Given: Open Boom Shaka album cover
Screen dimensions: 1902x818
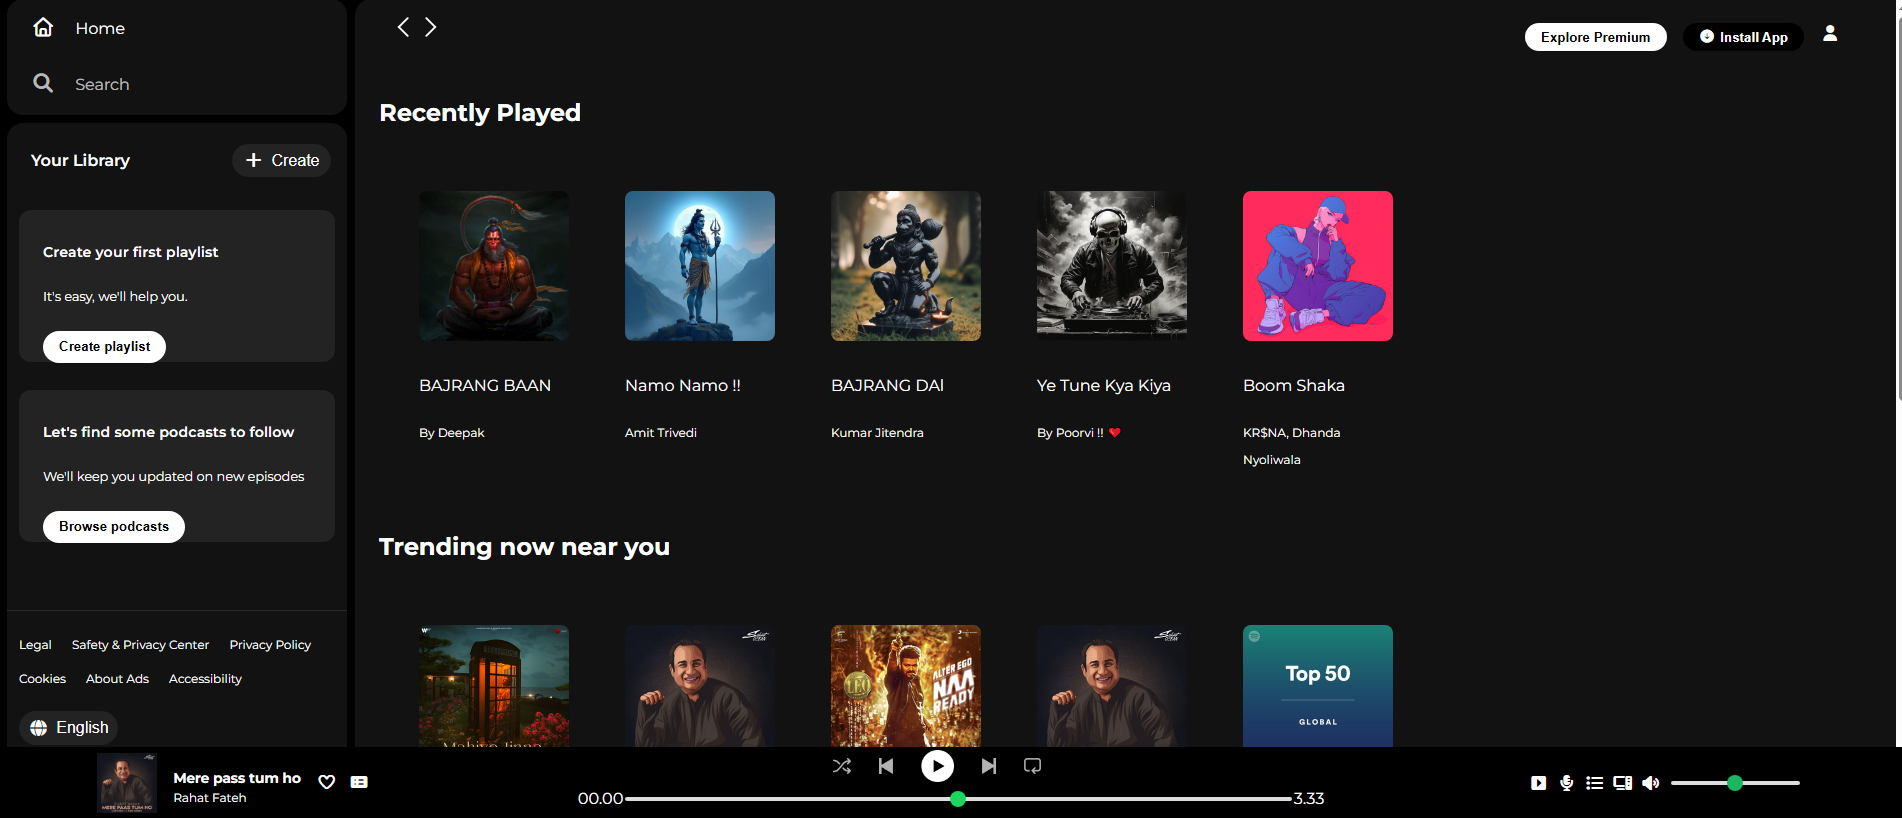Looking at the screenshot, I should pos(1318,266).
